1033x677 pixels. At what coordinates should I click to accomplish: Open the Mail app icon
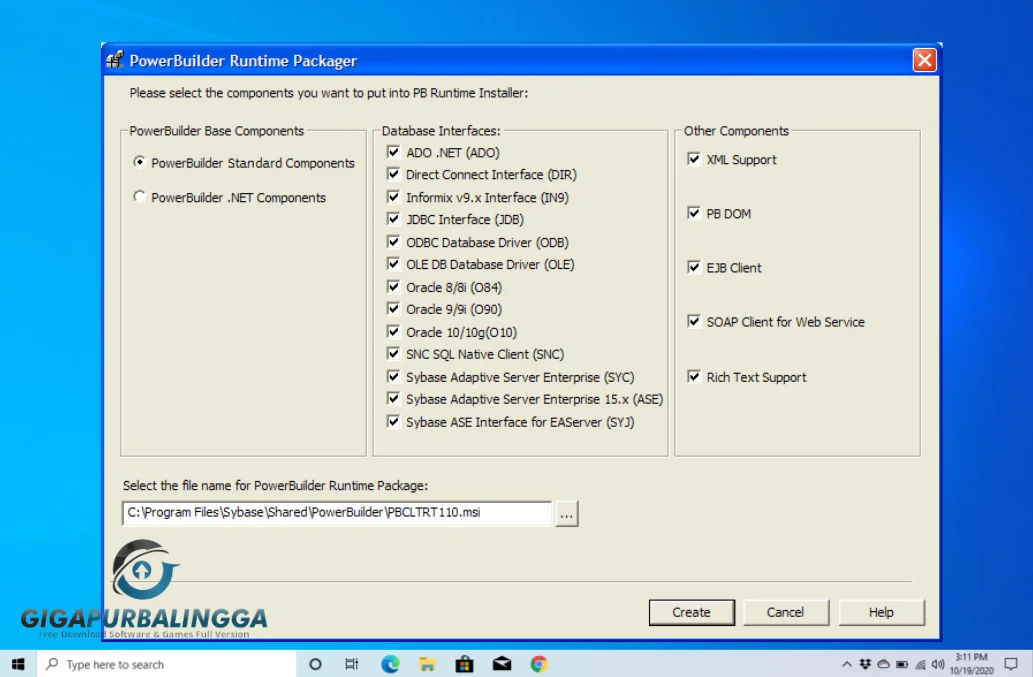point(501,663)
